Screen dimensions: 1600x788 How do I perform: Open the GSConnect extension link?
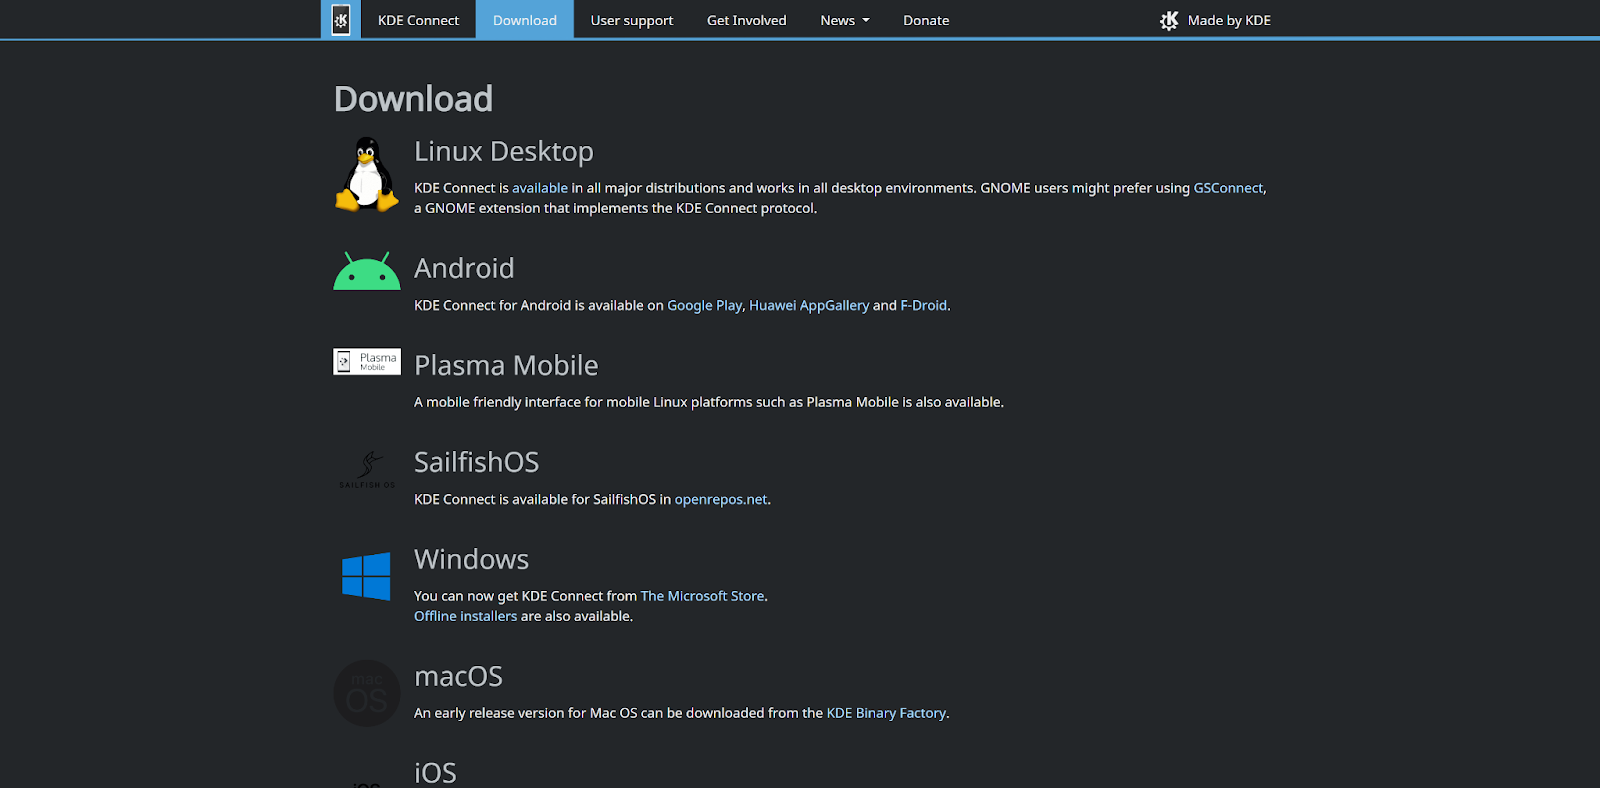pyautogui.click(x=1228, y=188)
